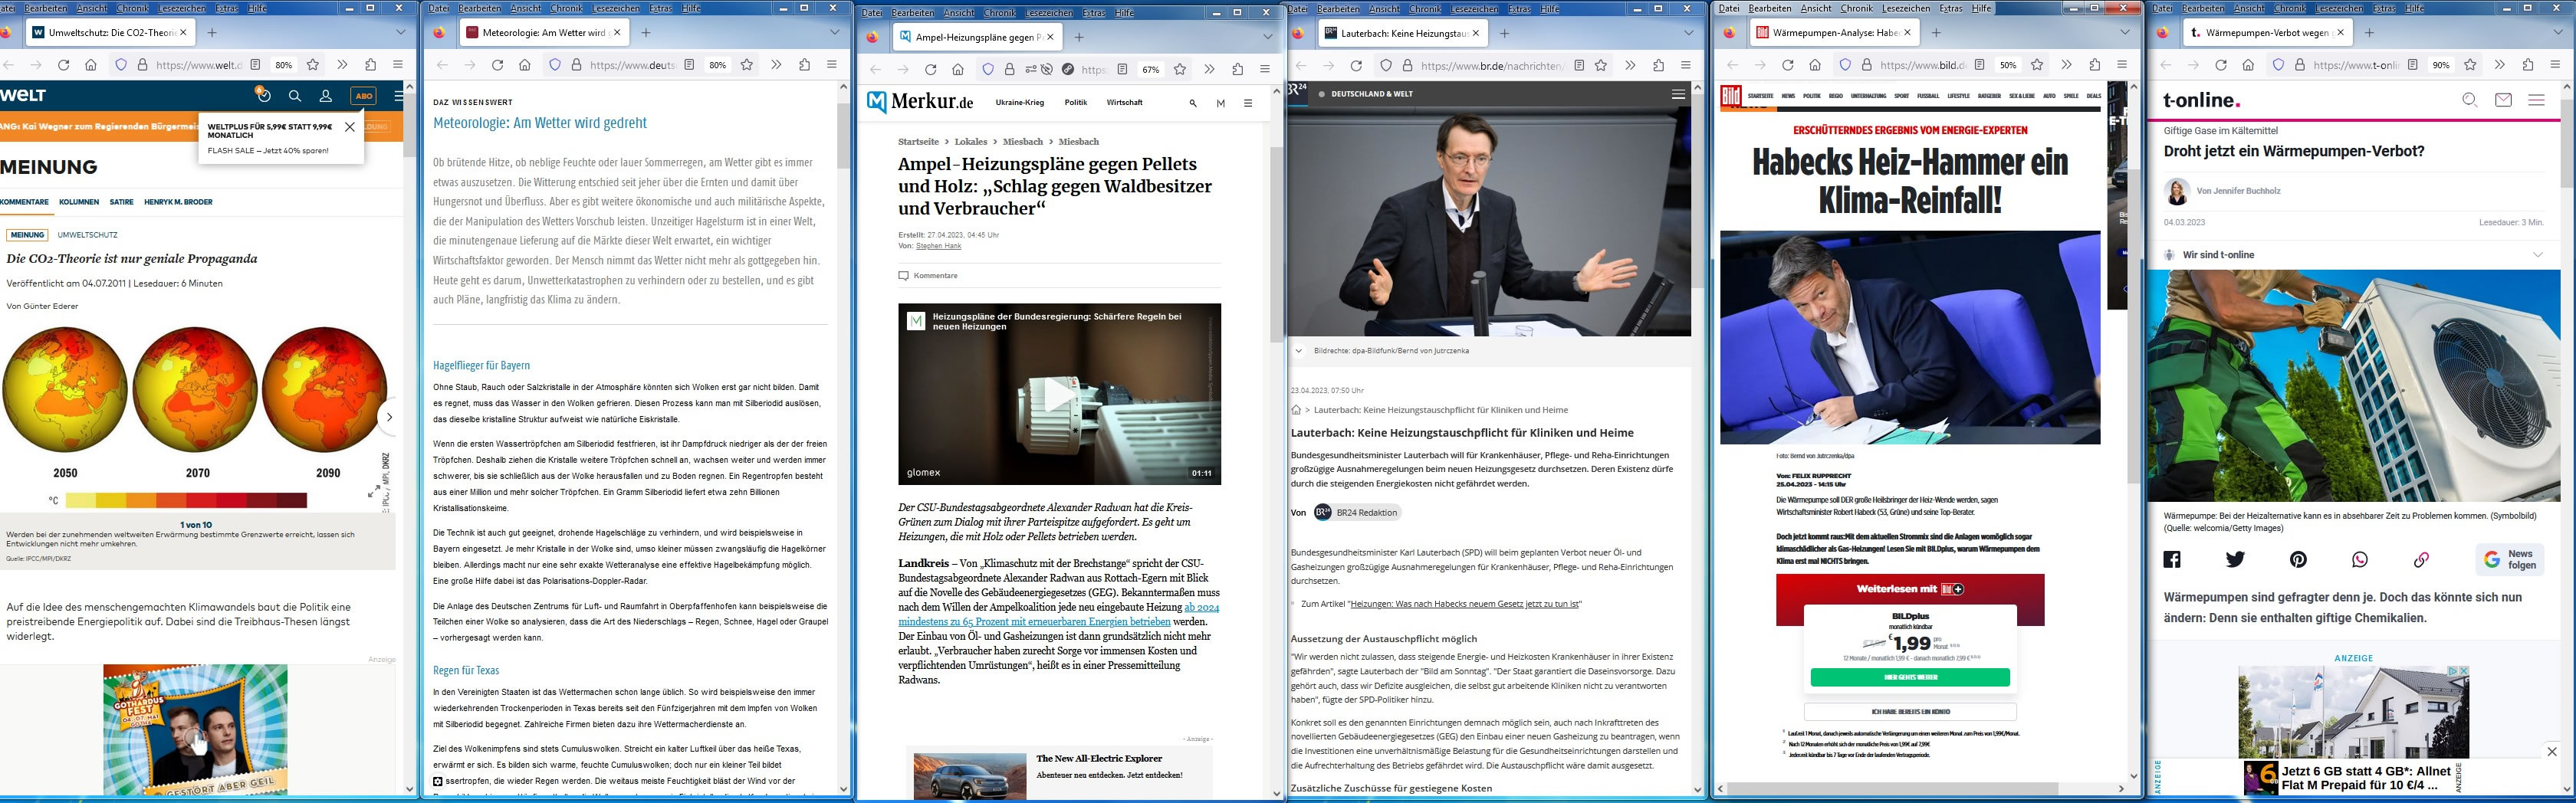Viewport: 2576px width, 803px height.
Task: Expand the WELT climate gallery to fullscreen
Action: click(x=374, y=491)
